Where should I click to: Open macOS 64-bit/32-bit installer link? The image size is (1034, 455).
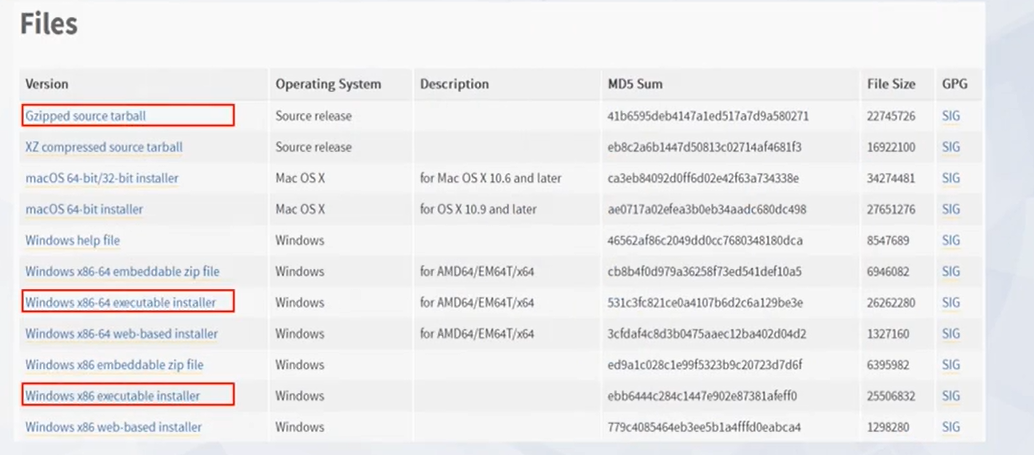click(x=102, y=178)
